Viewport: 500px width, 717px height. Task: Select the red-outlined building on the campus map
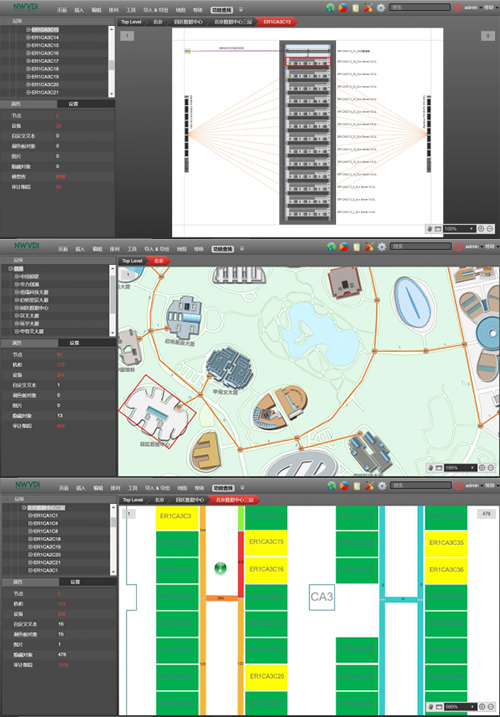point(157,412)
